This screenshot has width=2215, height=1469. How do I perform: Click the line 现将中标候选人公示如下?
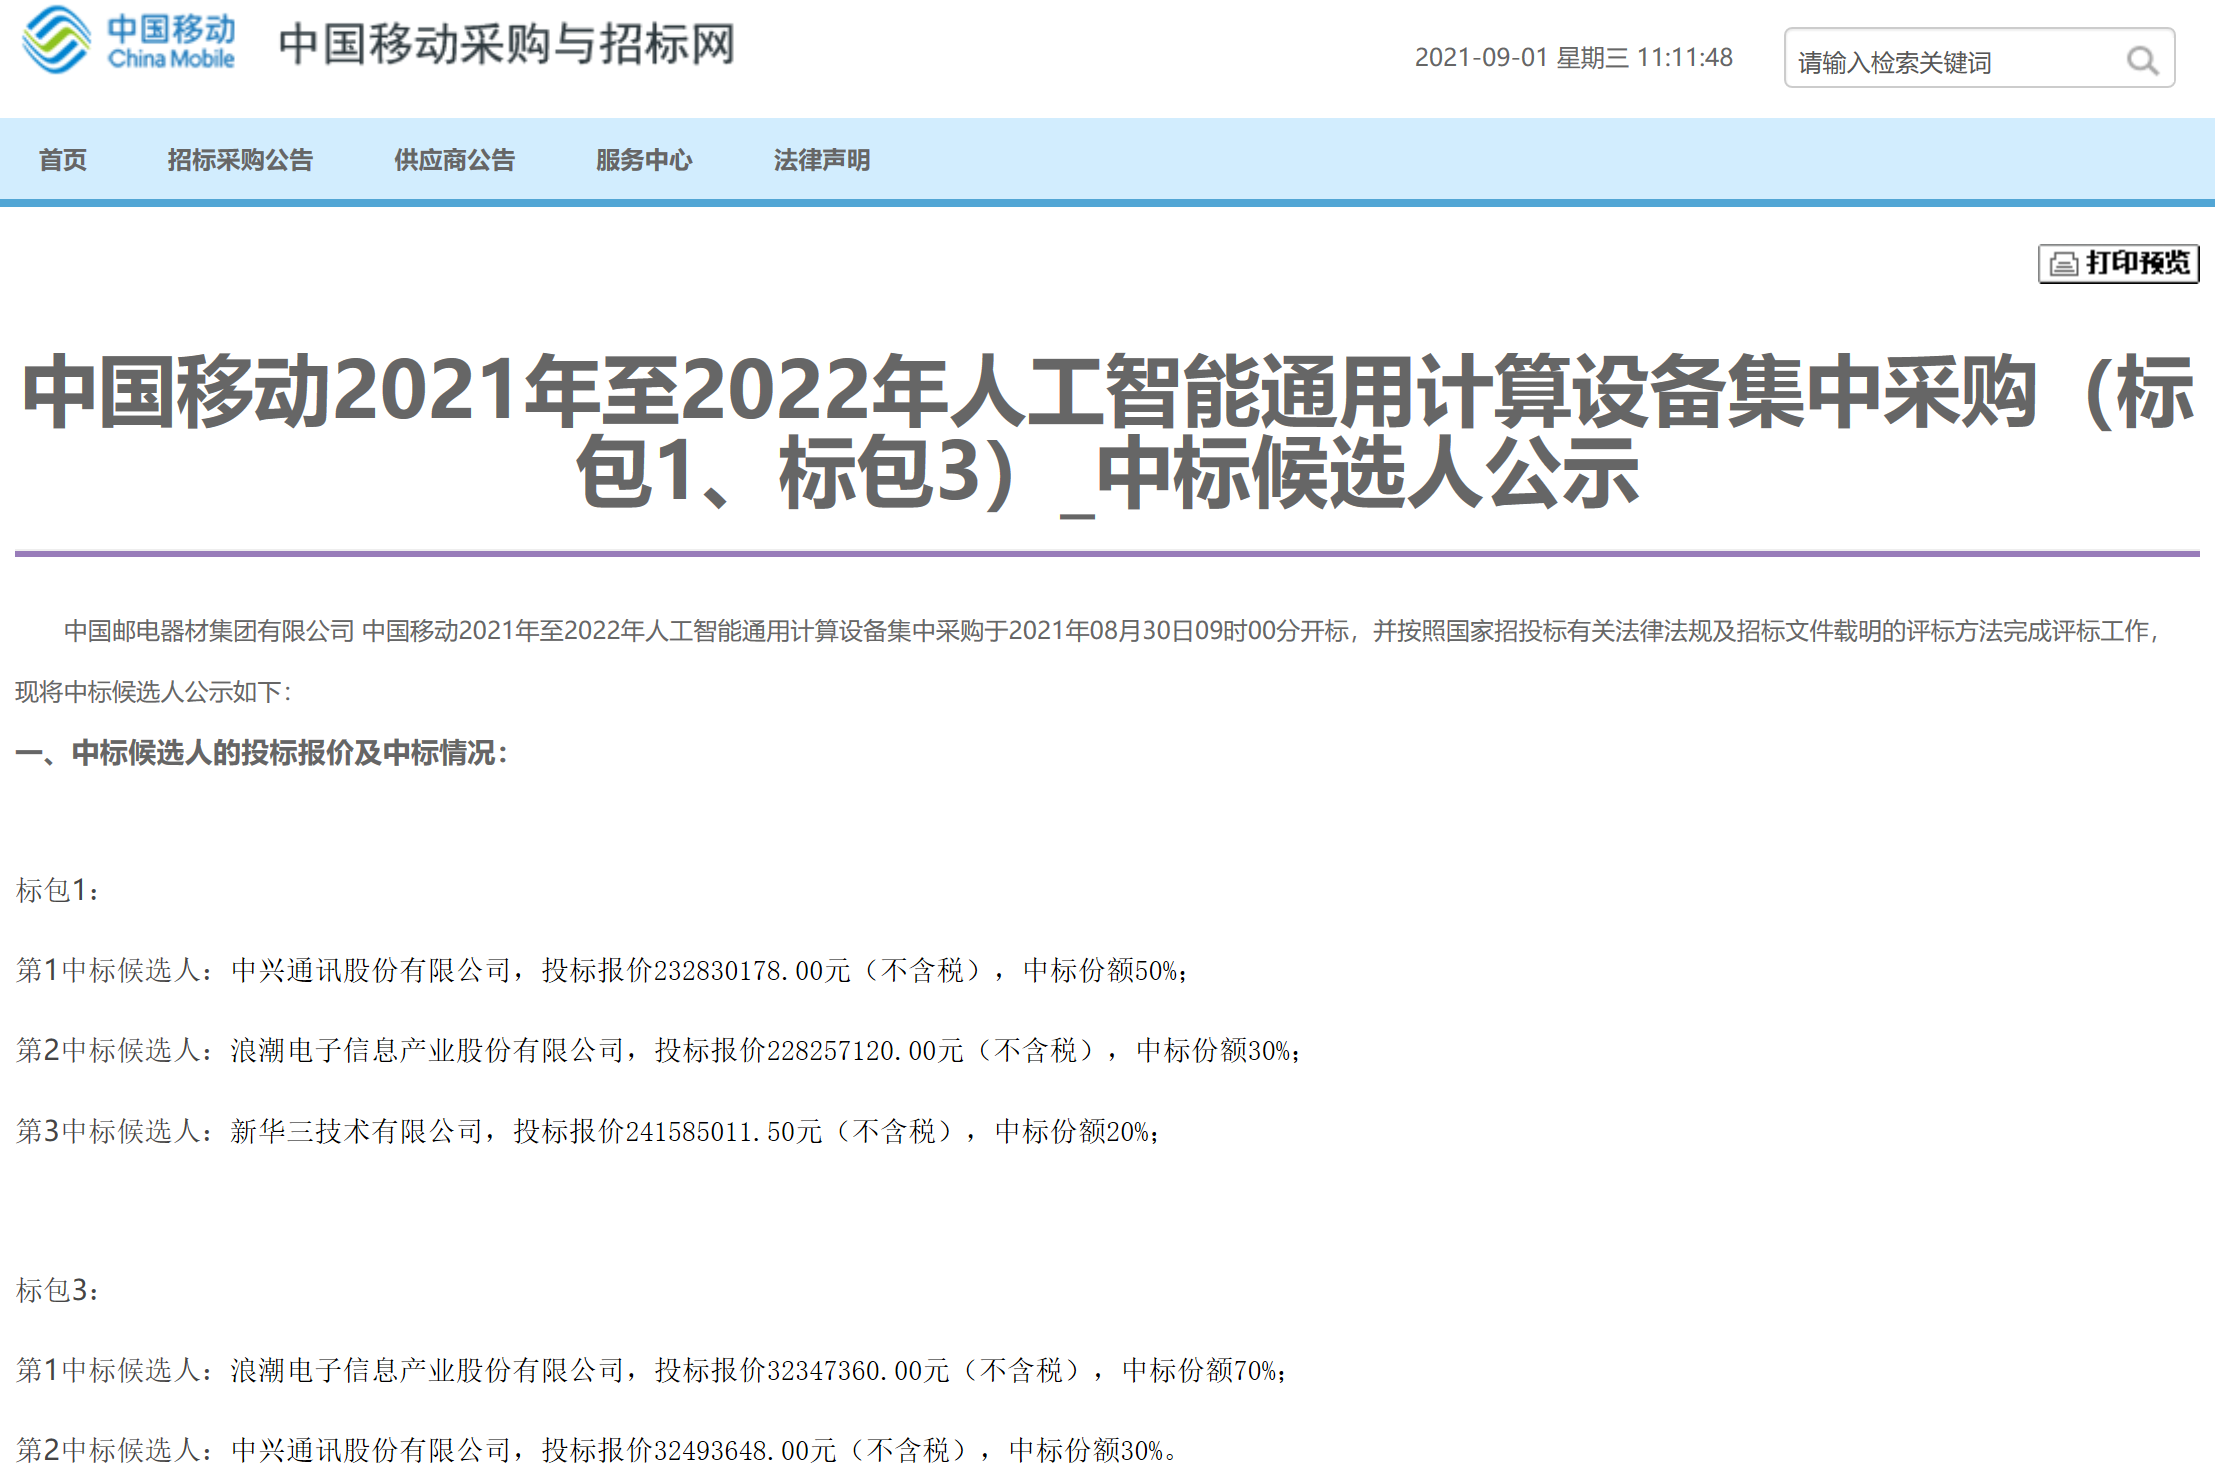click(x=153, y=692)
